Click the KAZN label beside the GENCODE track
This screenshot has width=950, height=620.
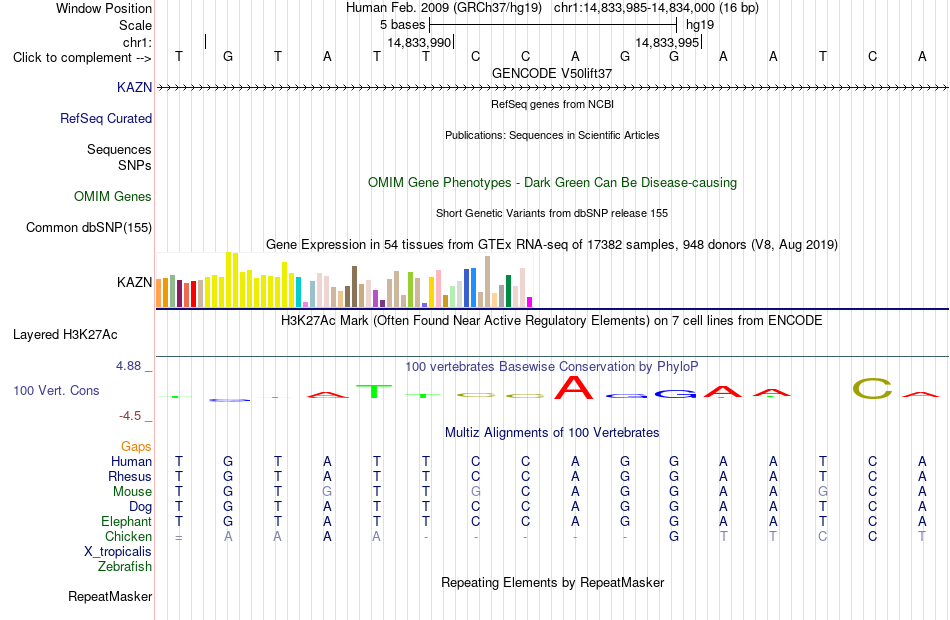click(x=135, y=87)
